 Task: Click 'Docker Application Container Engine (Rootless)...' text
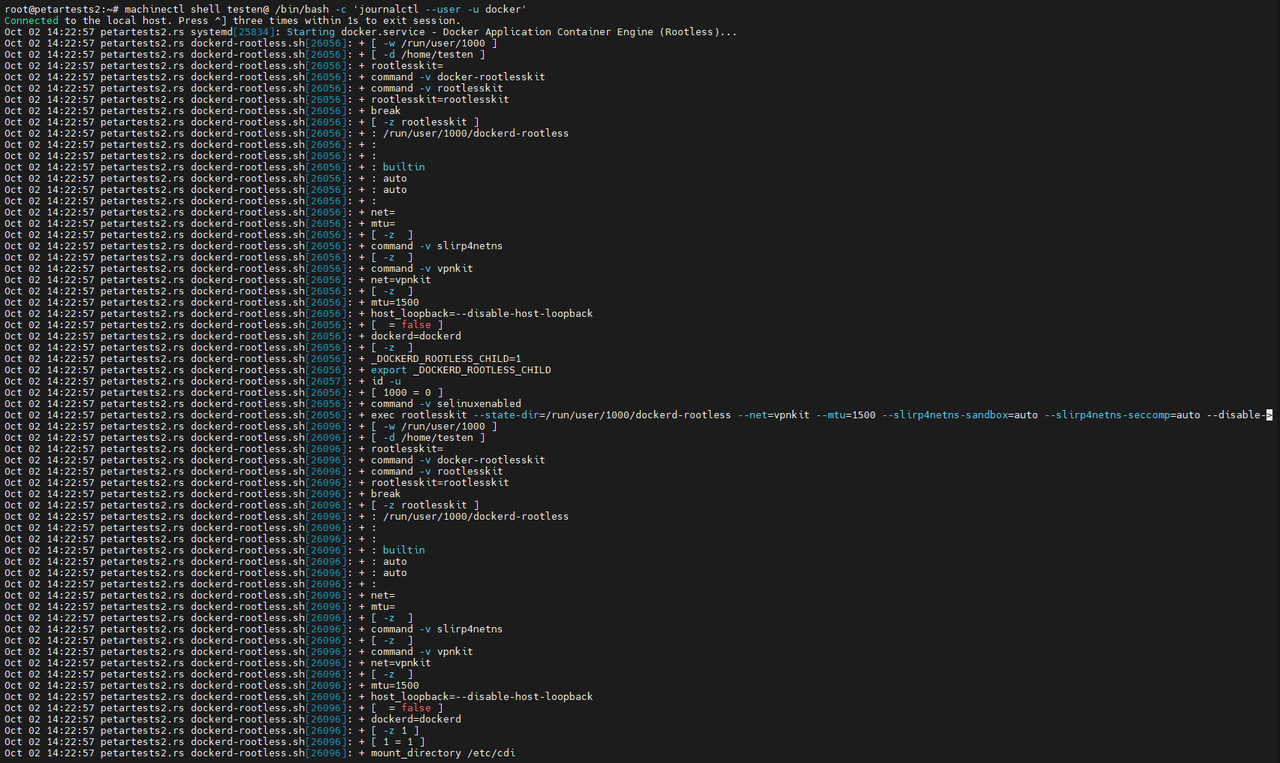588,32
